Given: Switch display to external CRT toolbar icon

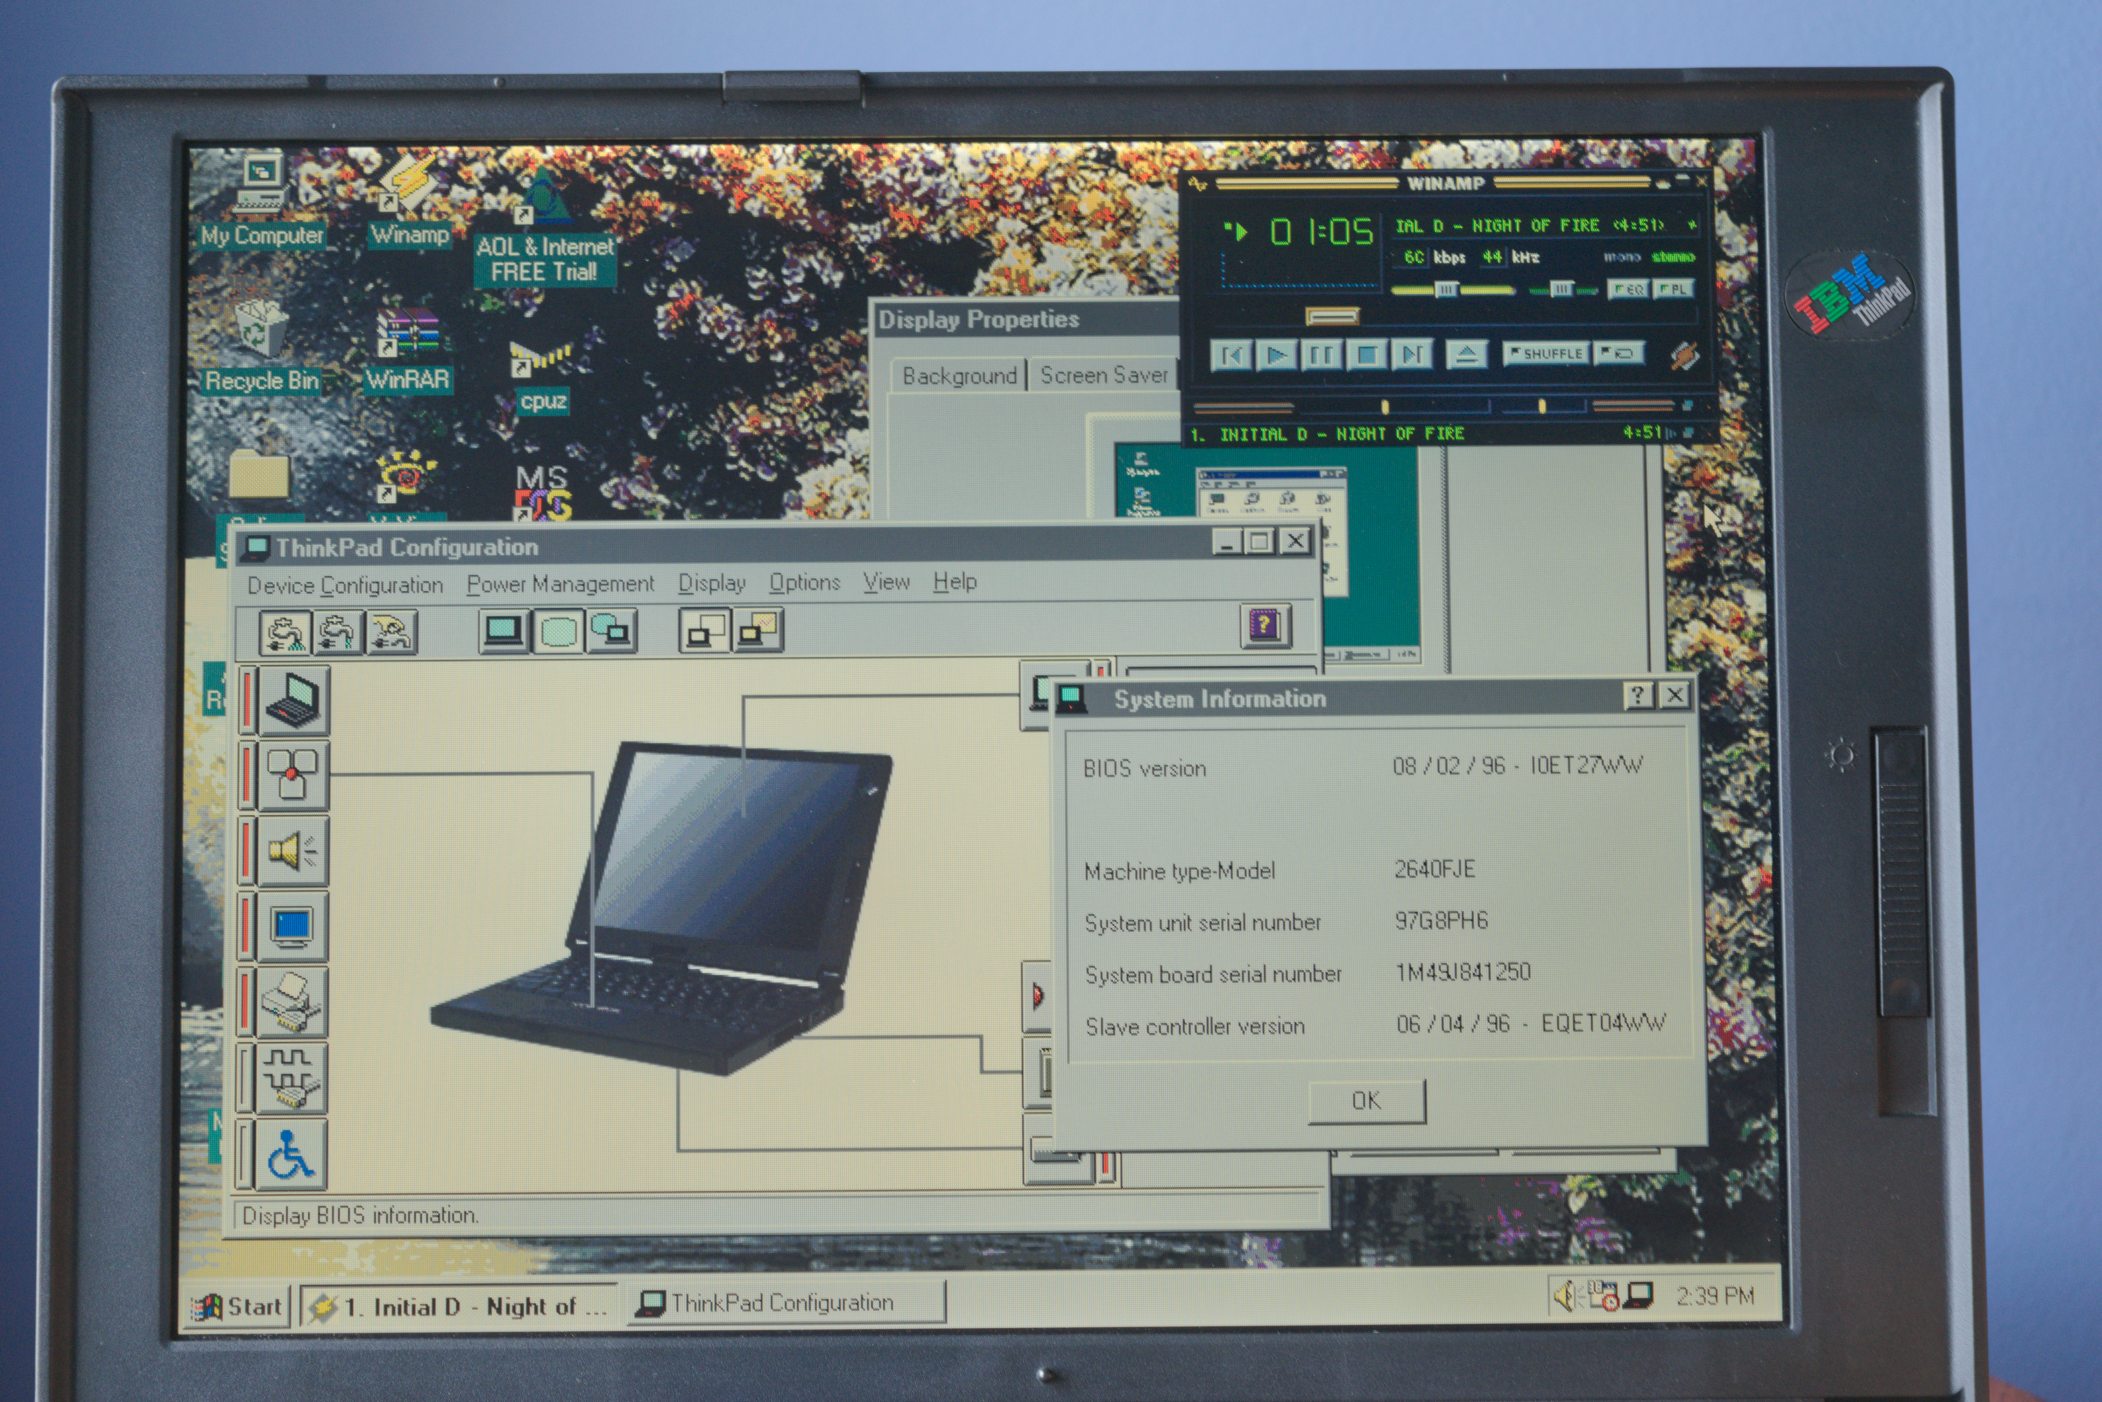Looking at the screenshot, I should coord(557,631).
